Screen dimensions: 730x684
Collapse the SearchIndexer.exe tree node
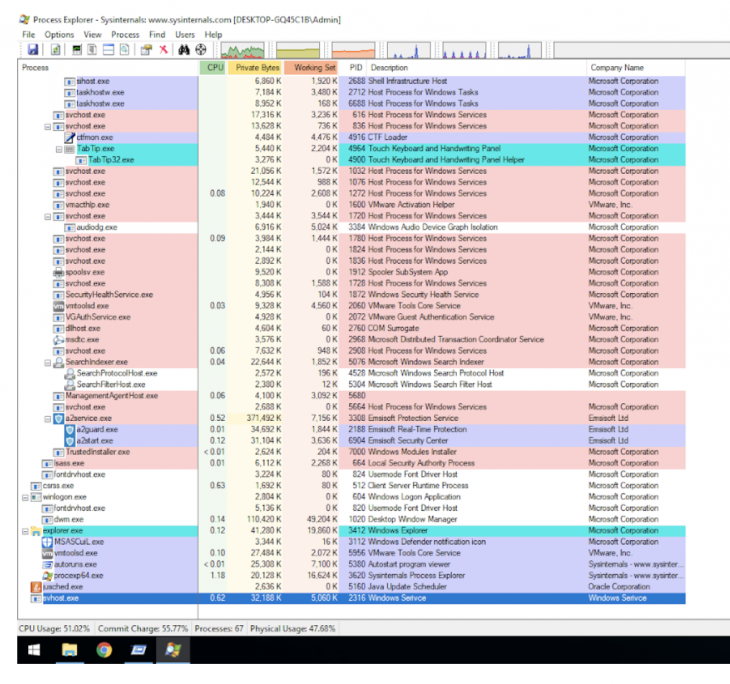[x=47, y=362]
